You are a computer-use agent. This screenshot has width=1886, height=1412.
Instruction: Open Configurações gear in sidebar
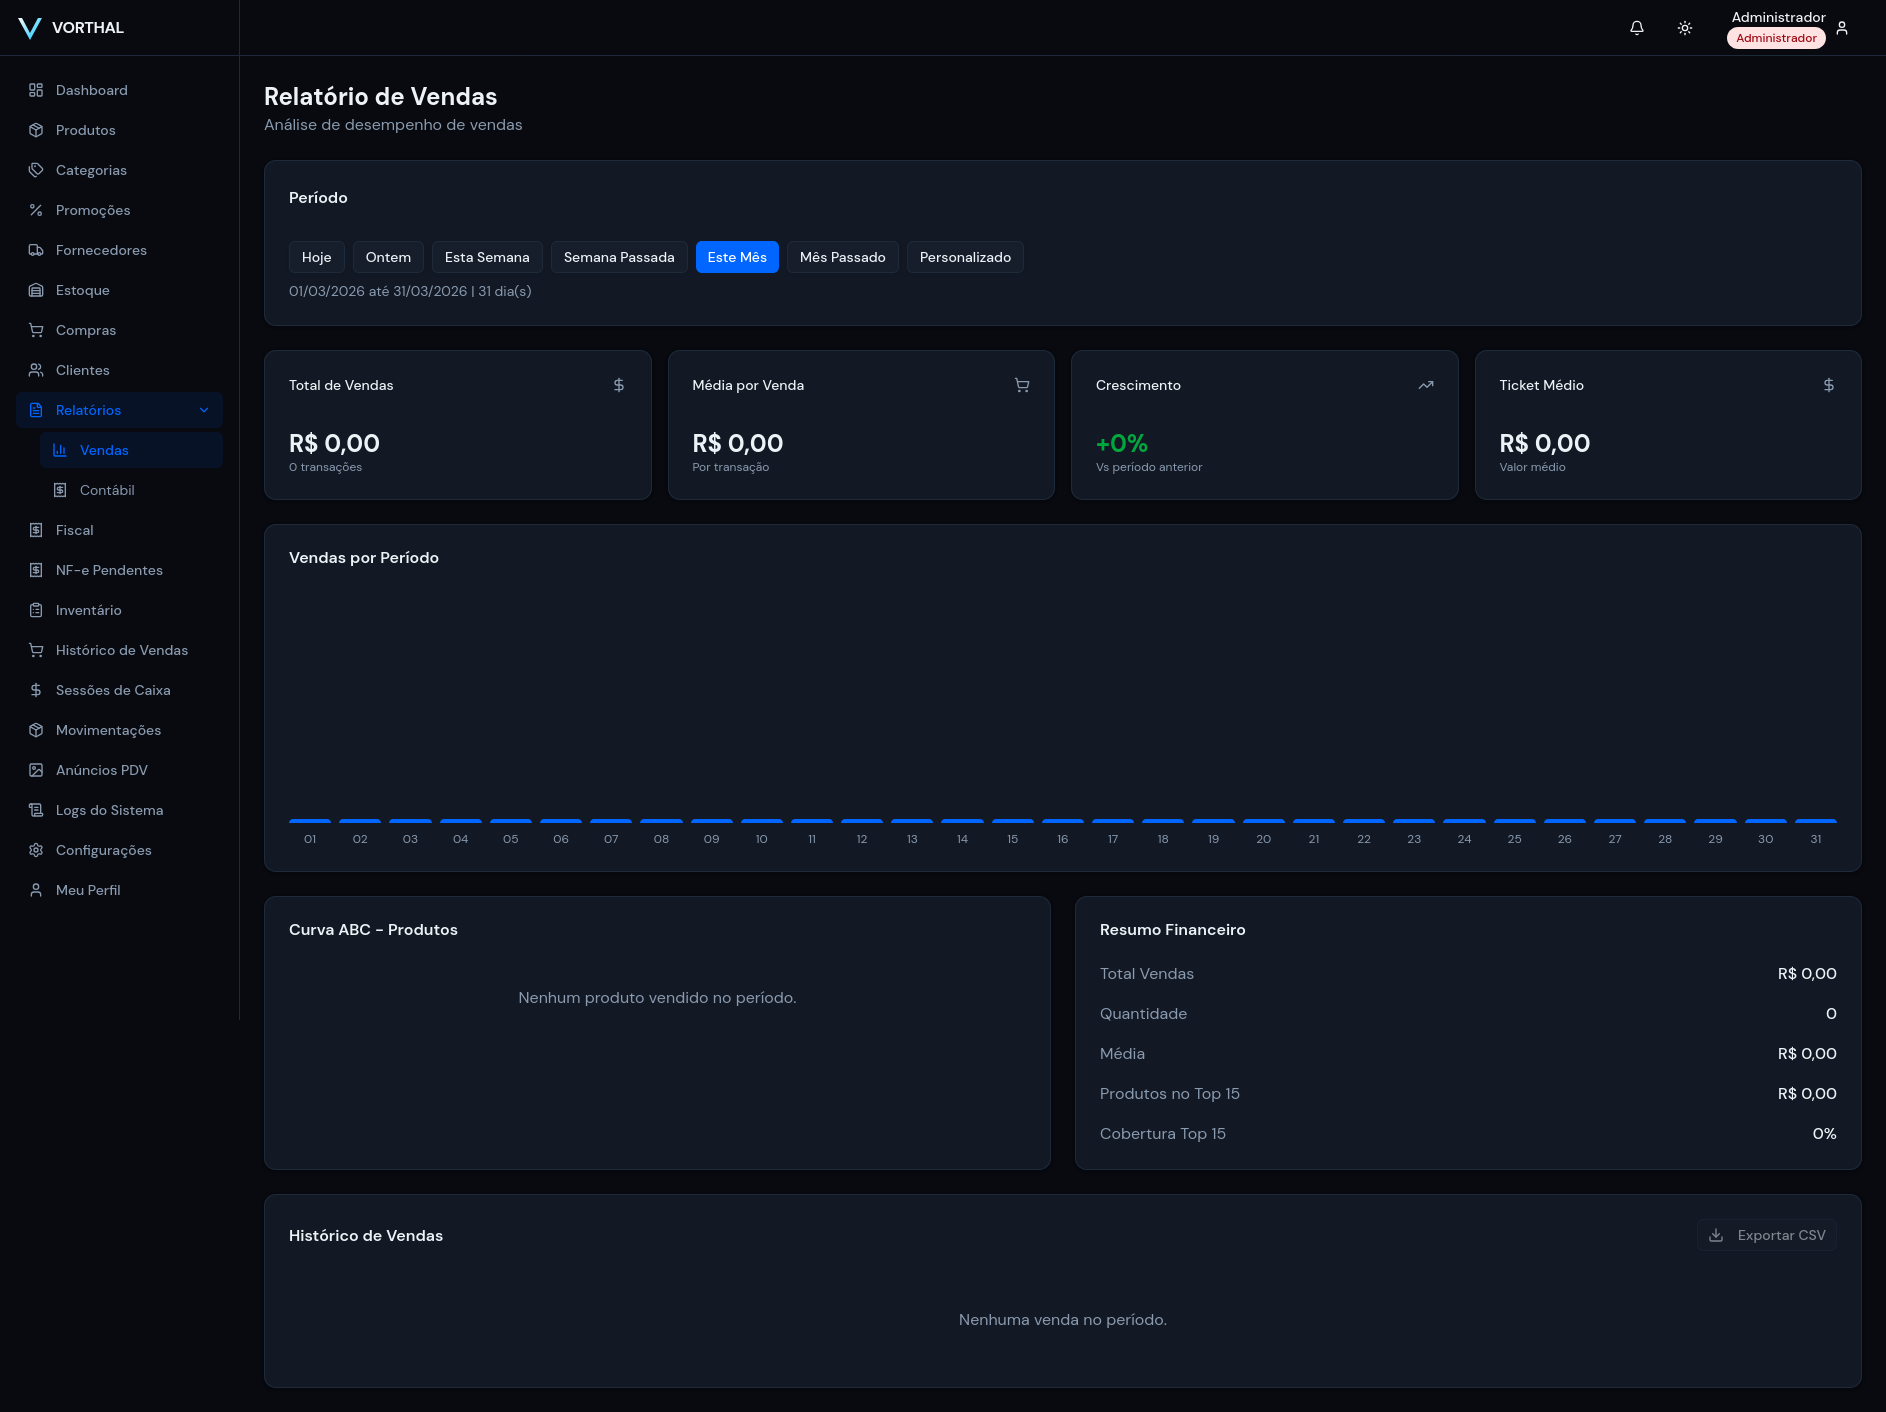coord(36,850)
